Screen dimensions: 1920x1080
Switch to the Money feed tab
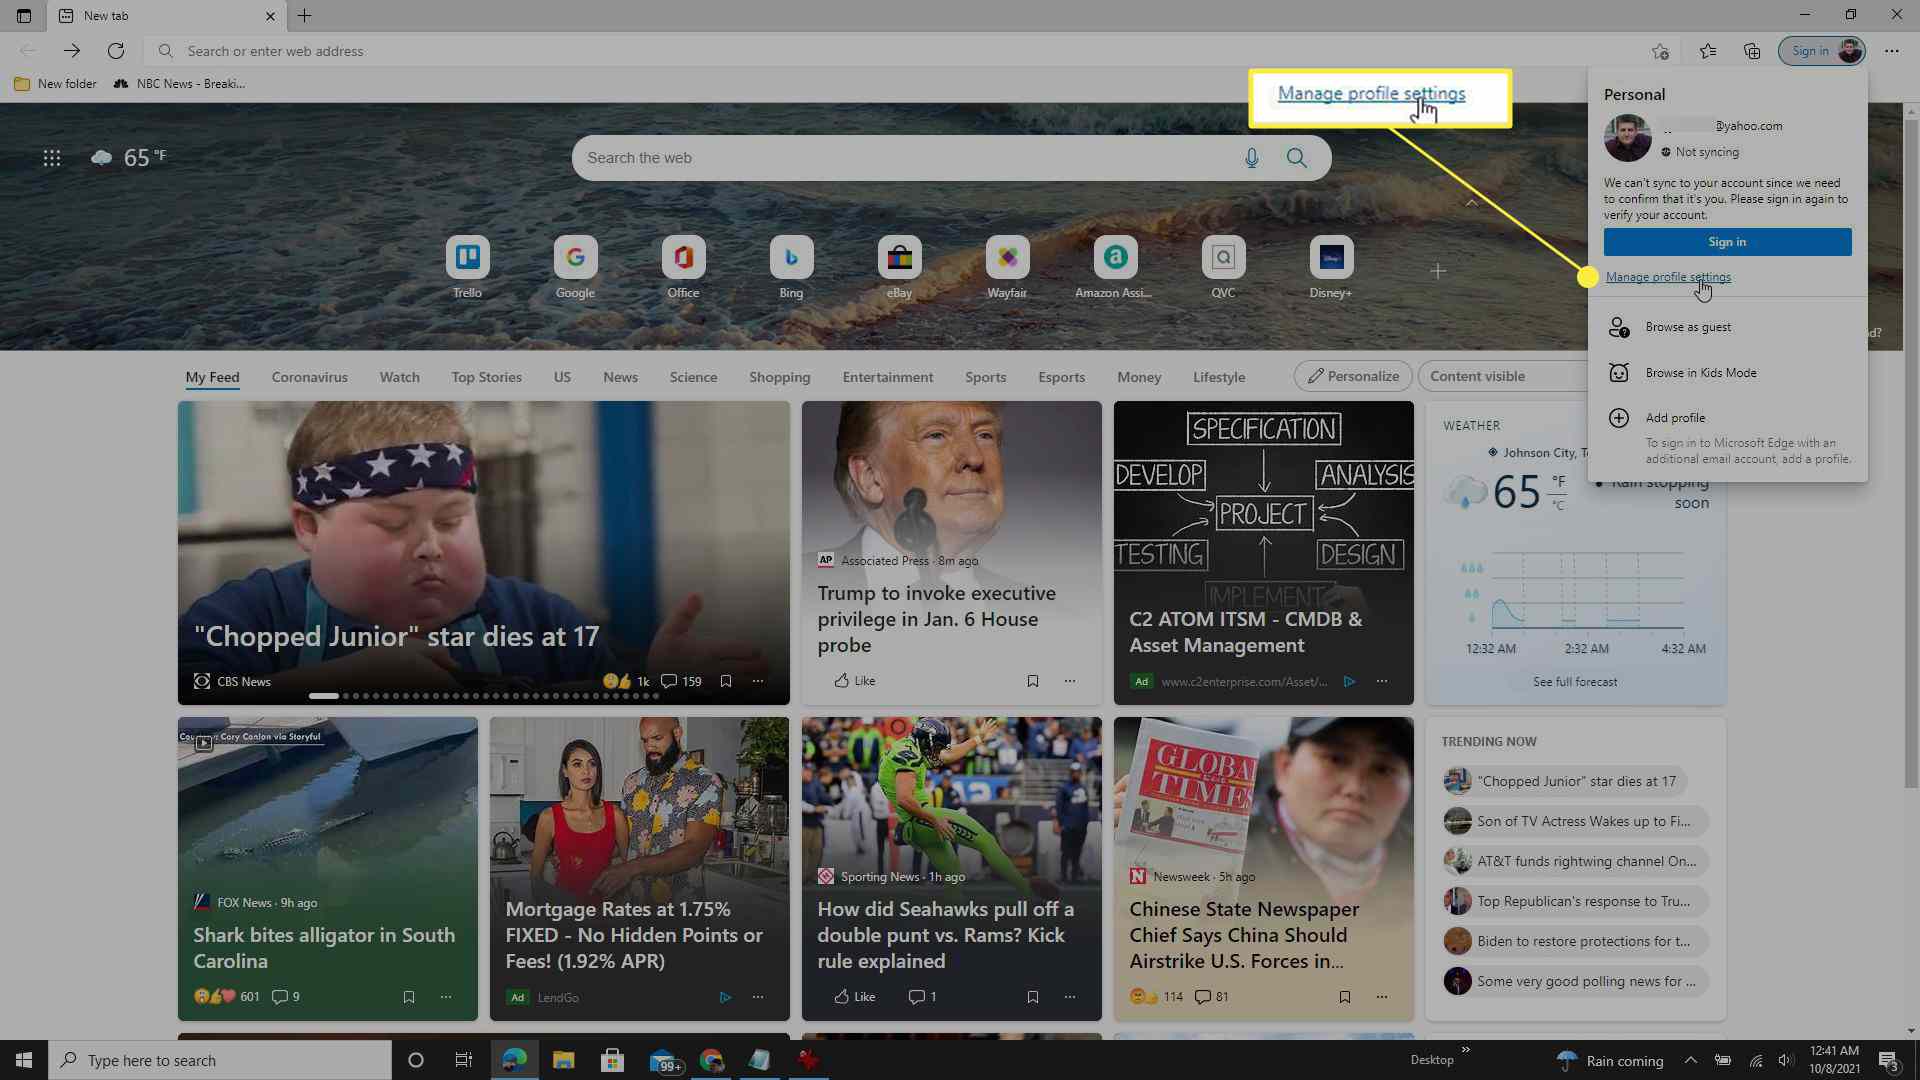tap(1139, 377)
